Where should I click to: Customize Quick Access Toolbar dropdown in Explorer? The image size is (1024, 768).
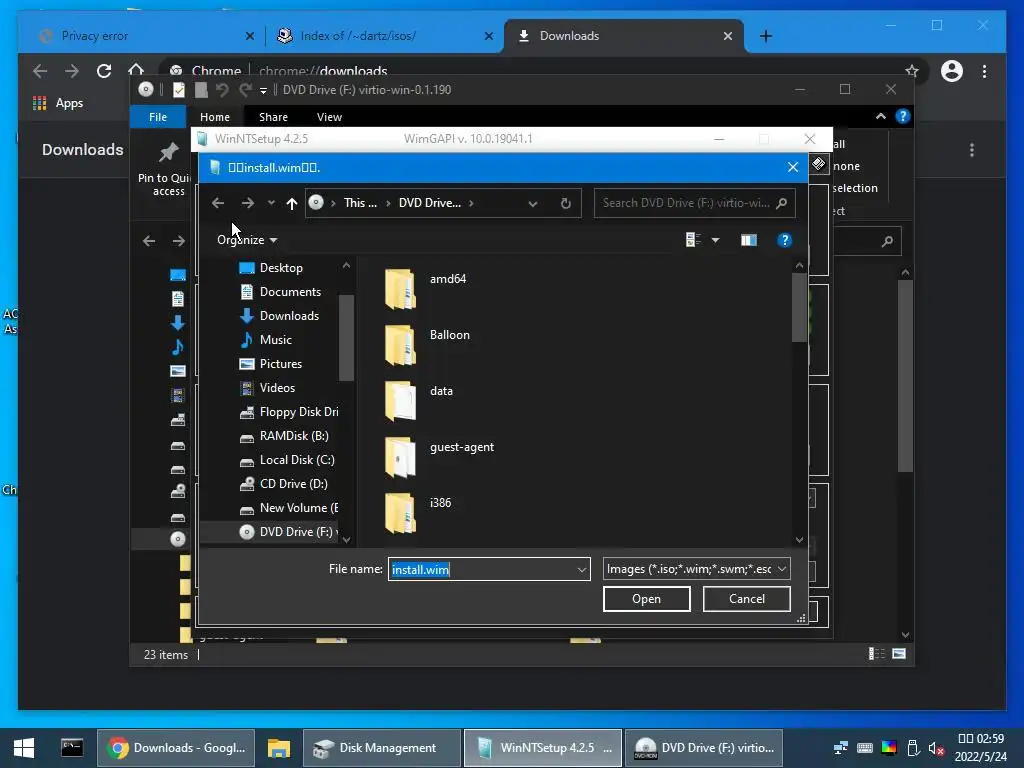(264, 90)
